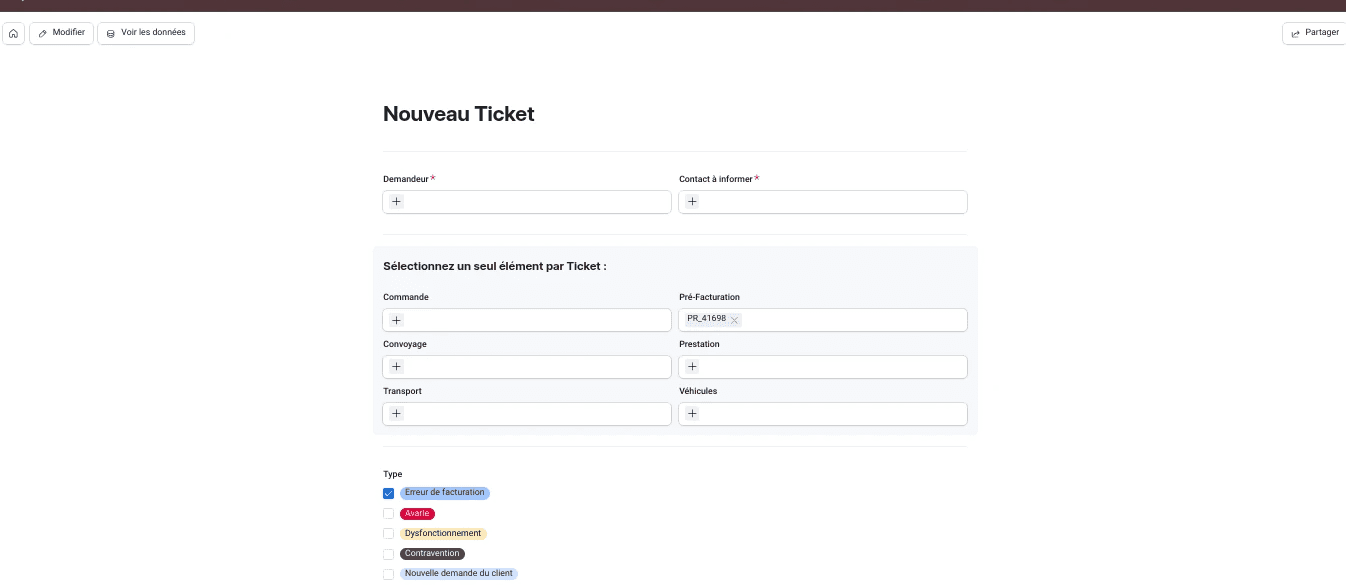Click the Partager button
The image size is (1346, 585).
[x=1314, y=33]
